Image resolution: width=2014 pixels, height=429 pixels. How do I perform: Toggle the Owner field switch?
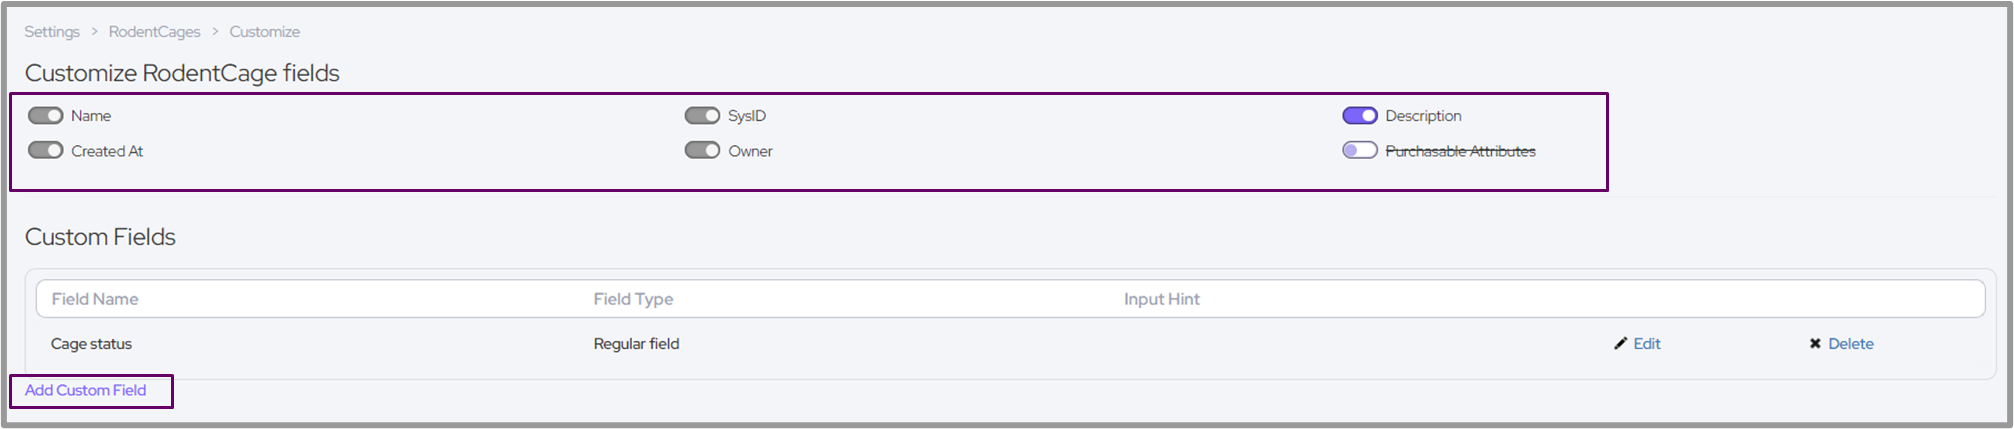click(x=702, y=151)
